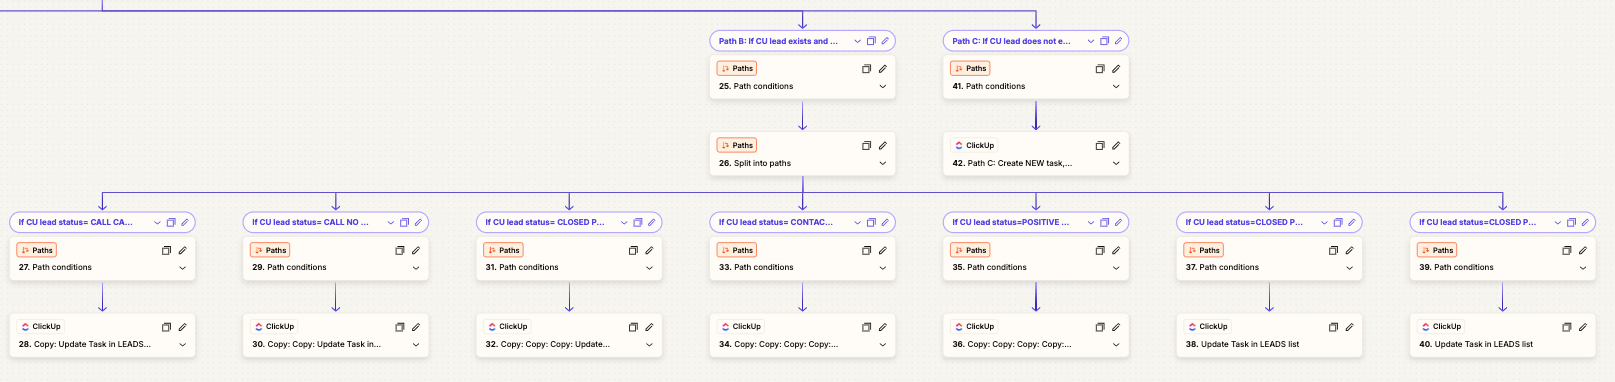Edit step 25 Path conditions with pencil
Viewport: 1615px width, 382px height.
coord(883,69)
